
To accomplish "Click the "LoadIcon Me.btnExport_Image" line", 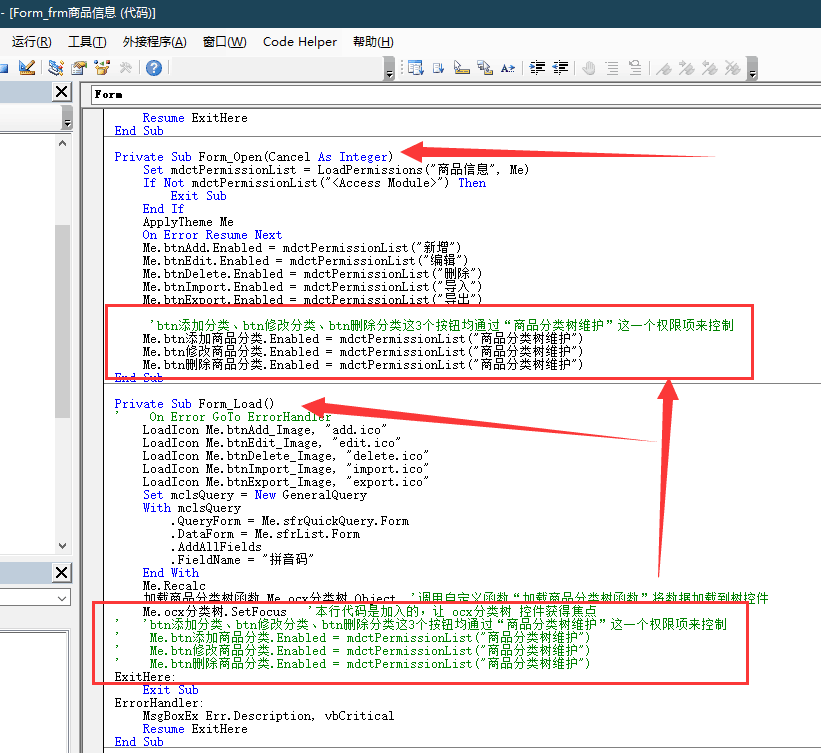I will (286, 482).
